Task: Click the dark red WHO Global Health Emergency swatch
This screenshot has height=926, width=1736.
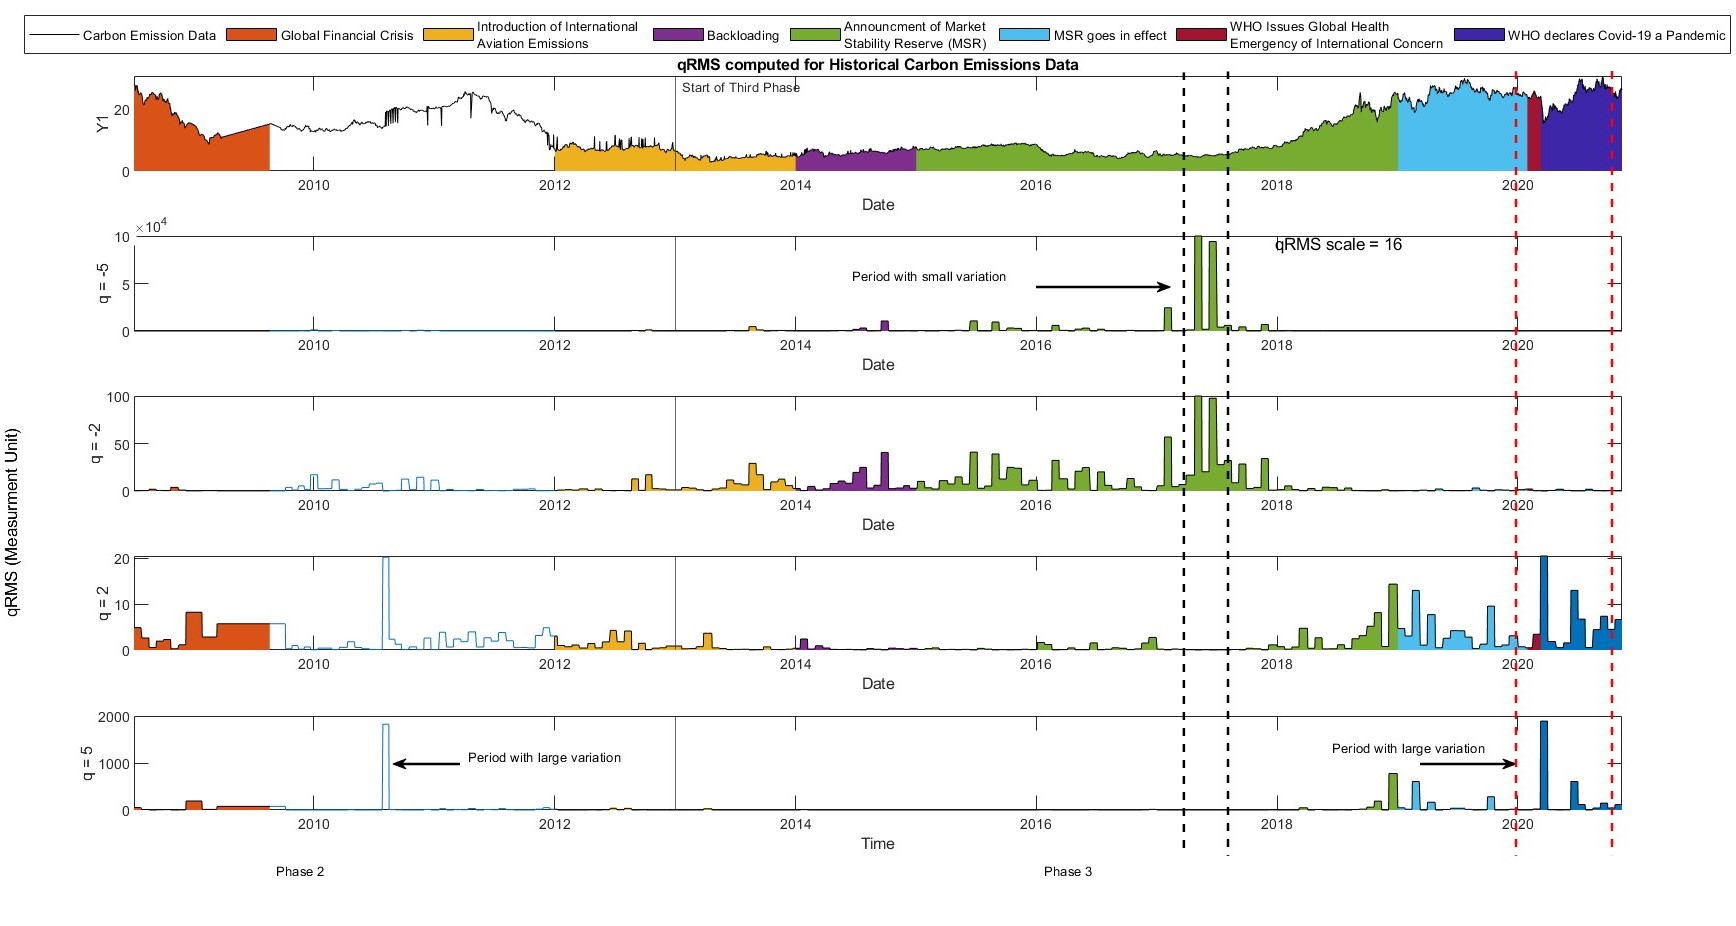Action: coord(1200,35)
